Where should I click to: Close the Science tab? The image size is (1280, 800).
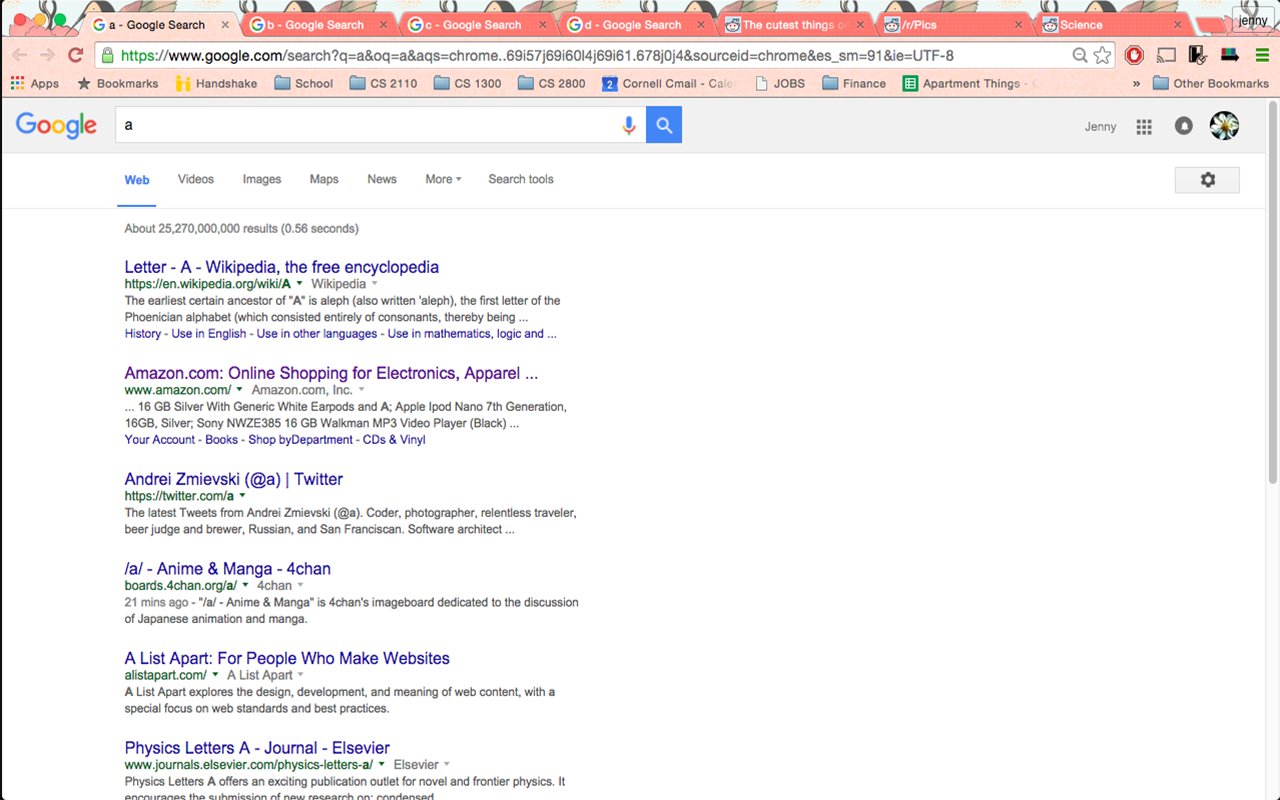click(1177, 25)
